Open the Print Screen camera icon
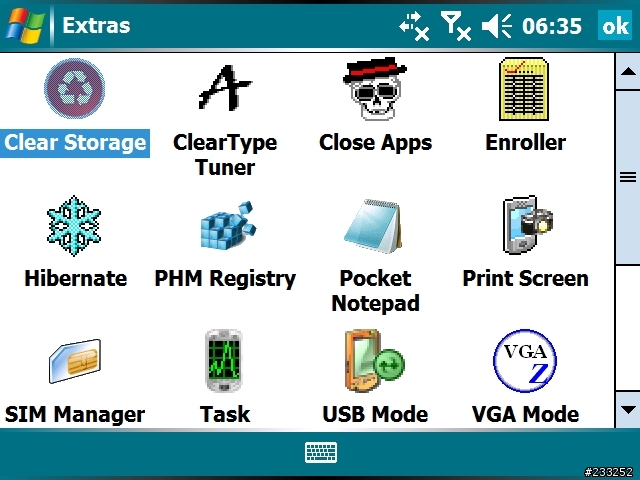This screenshot has height=480, width=640. [528, 225]
